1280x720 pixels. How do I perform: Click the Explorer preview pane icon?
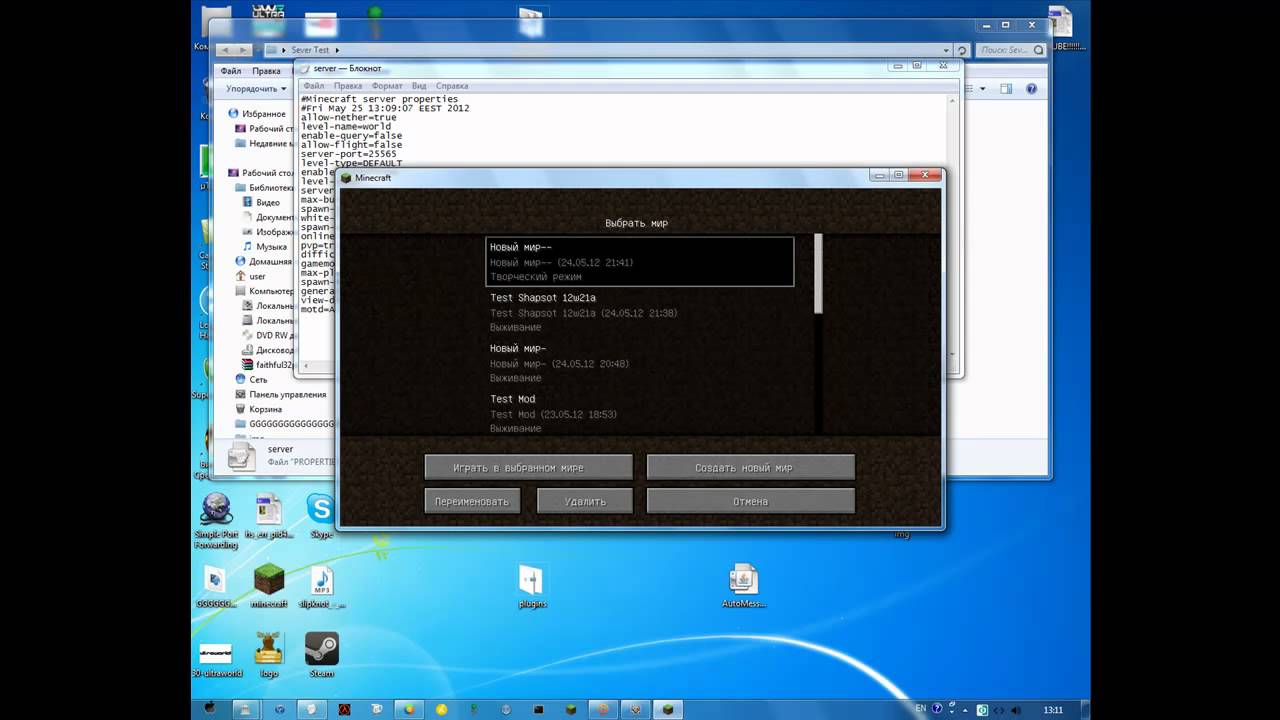point(1006,89)
